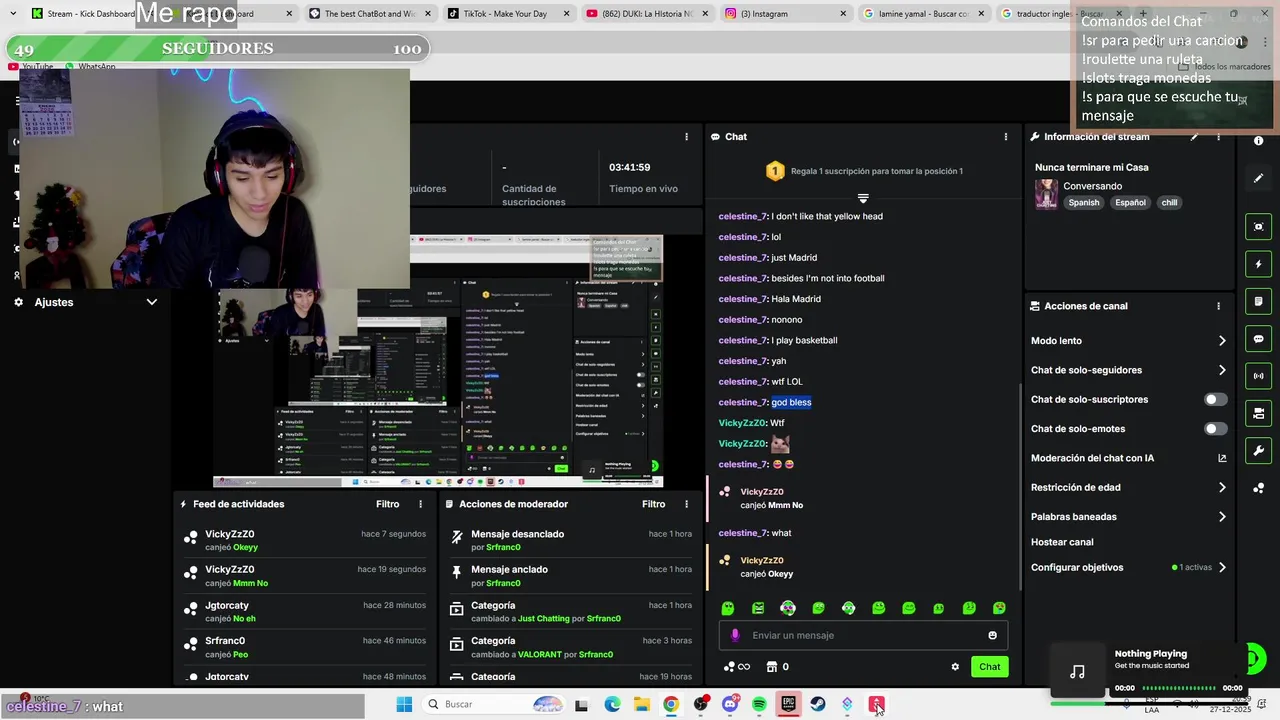1280x720 pixels.
Task: Click SrfrancO link under Mensaje desanclado
Action: [x=503, y=548]
